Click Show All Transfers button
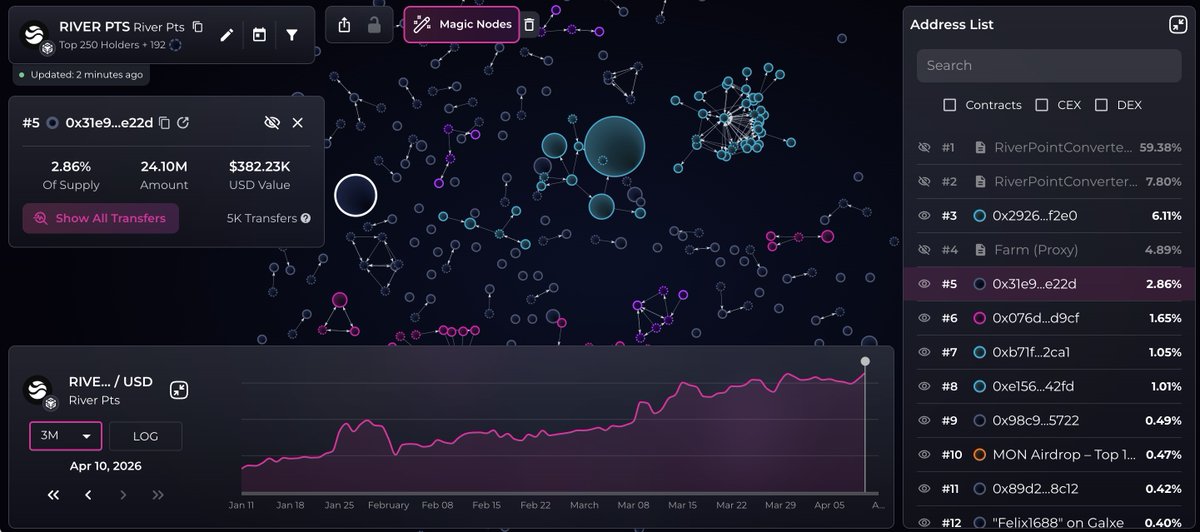This screenshot has width=1200, height=532. [100, 218]
